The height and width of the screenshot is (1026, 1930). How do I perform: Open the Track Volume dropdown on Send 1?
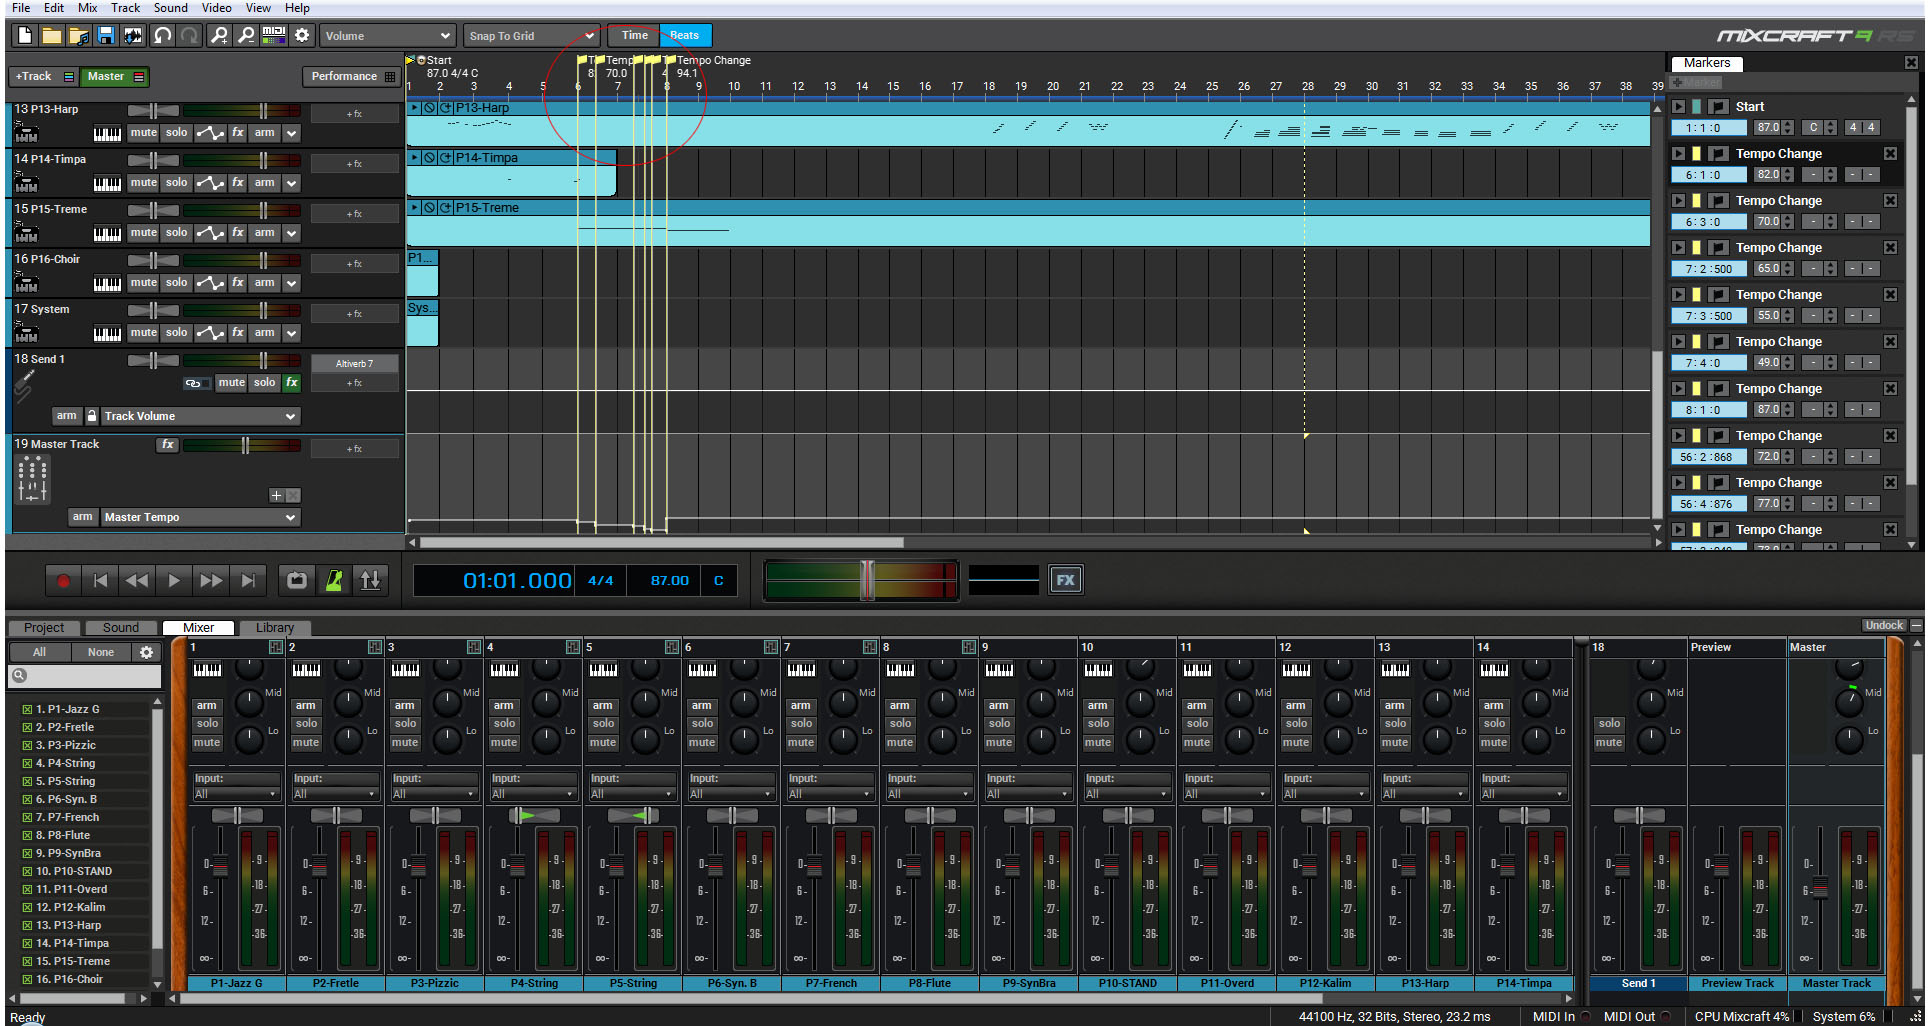tap(200, 416)
